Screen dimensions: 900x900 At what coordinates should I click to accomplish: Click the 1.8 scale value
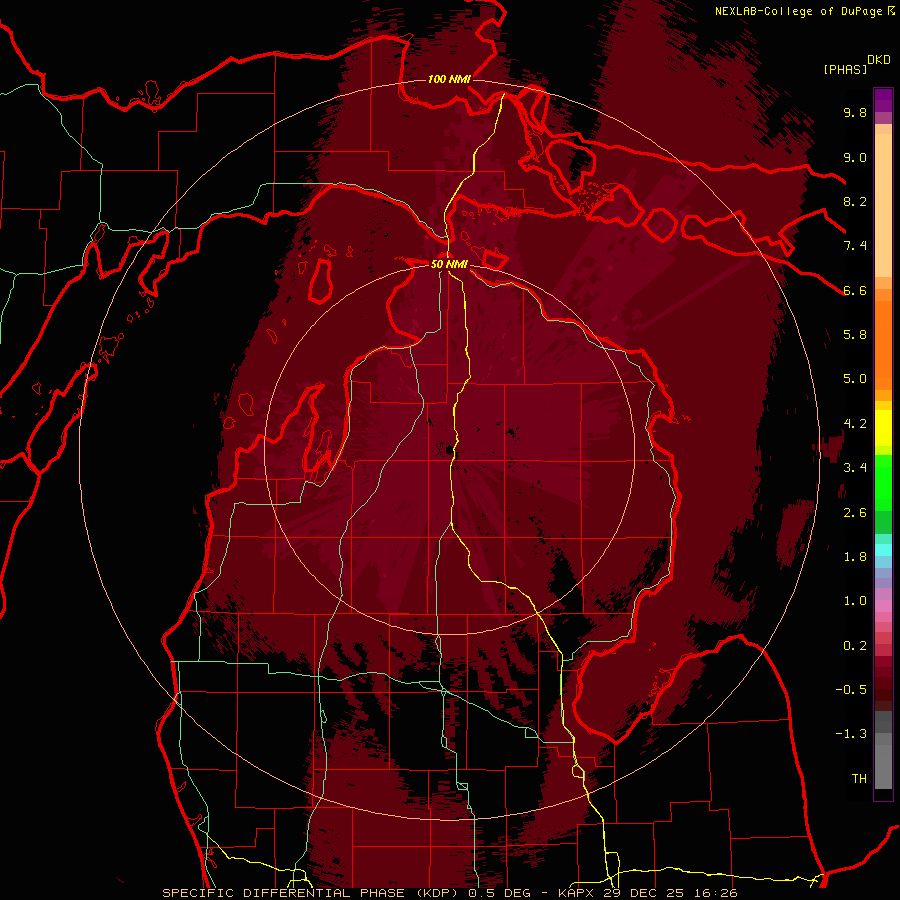click(855, 557)
